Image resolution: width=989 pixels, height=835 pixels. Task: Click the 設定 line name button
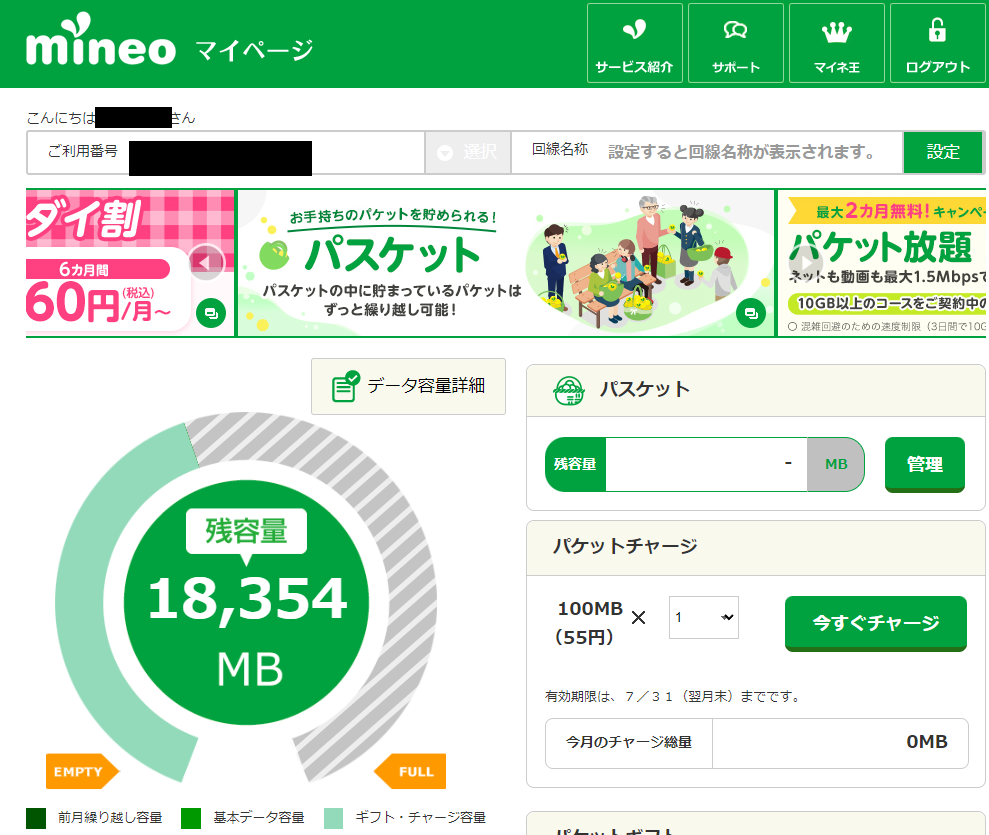[x=943, y=152]
